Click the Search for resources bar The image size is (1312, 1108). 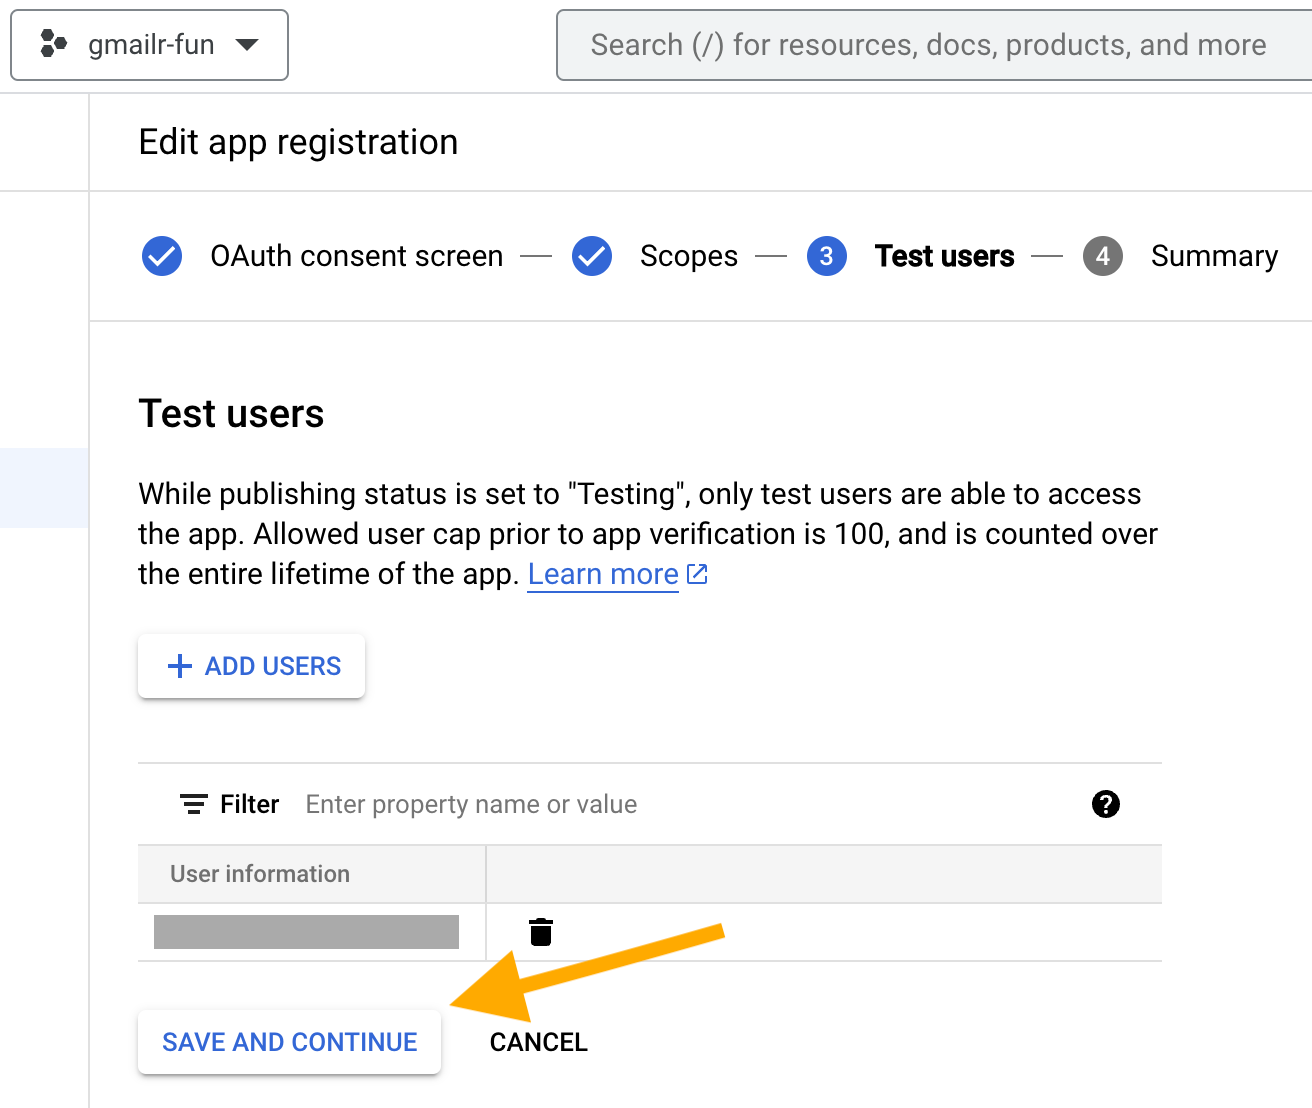(x=928, y=44)
